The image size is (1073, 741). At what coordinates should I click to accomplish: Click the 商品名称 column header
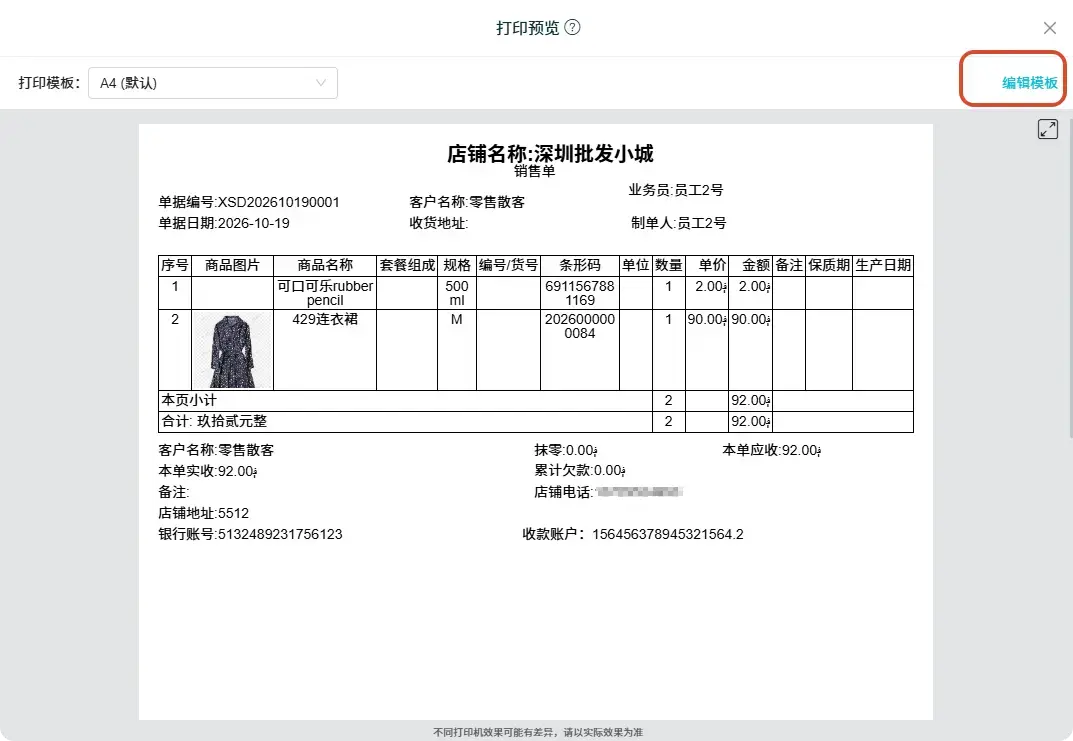point(325,265)
